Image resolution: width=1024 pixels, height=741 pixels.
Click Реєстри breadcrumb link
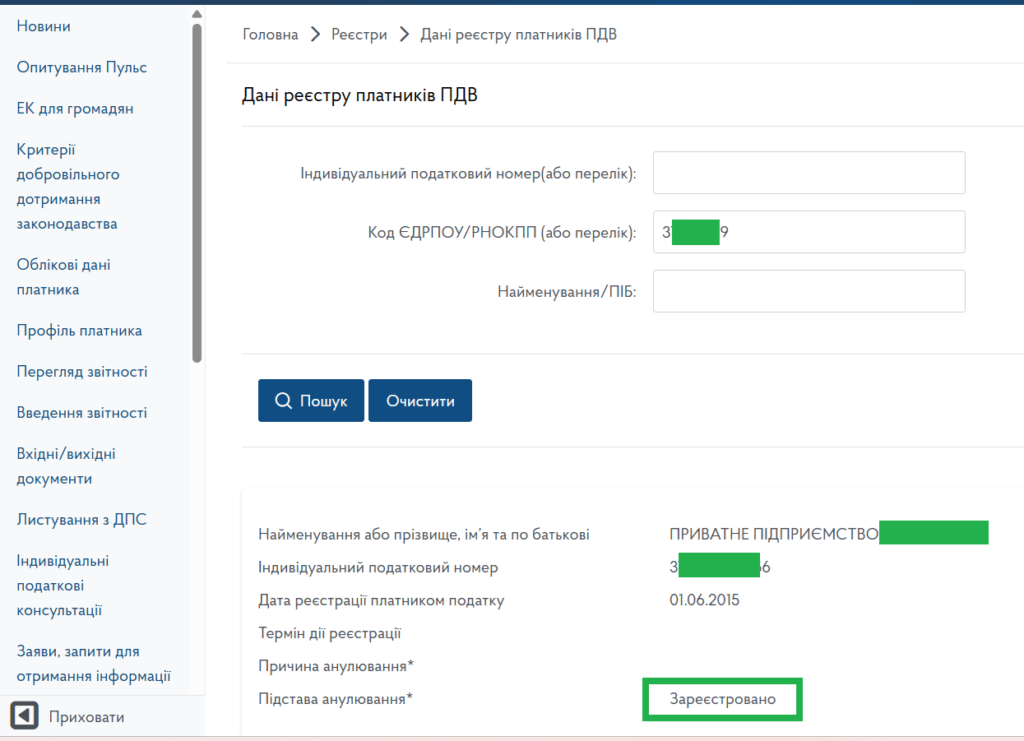click(361, 34)
